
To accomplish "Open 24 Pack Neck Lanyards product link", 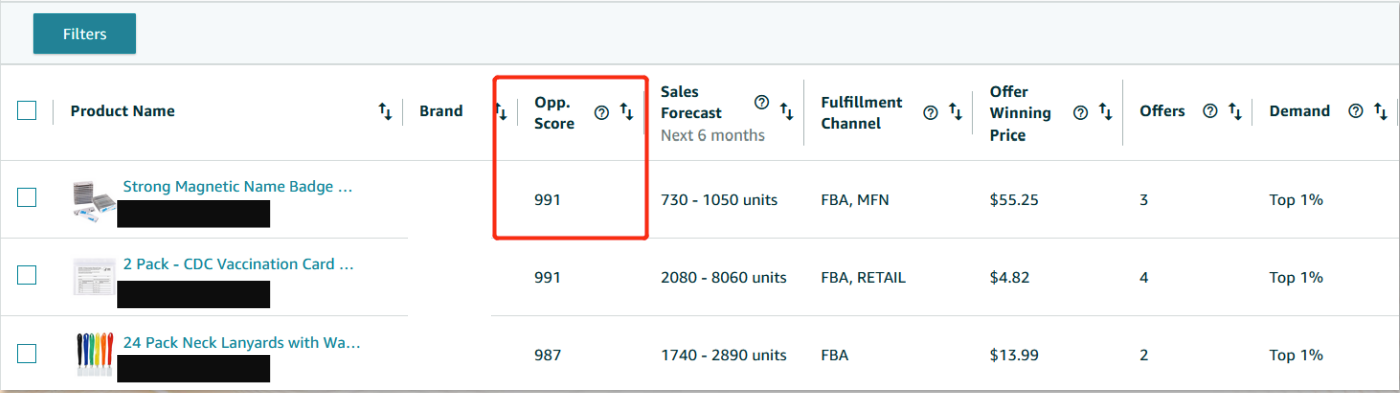I will tap(242, 342).
